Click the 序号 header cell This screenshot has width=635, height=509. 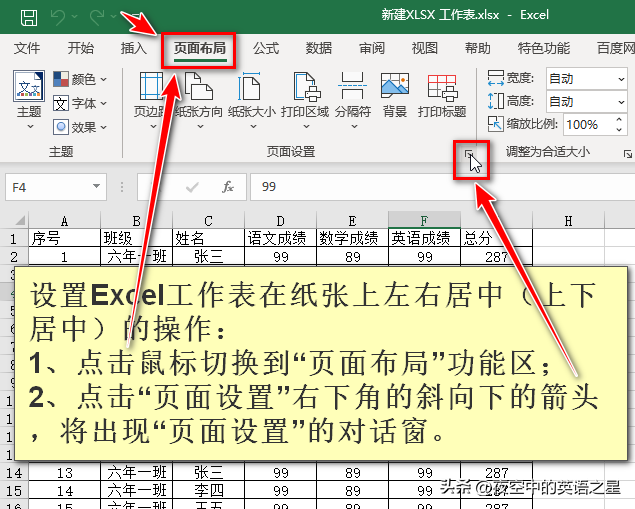click(x=64, y=238)
